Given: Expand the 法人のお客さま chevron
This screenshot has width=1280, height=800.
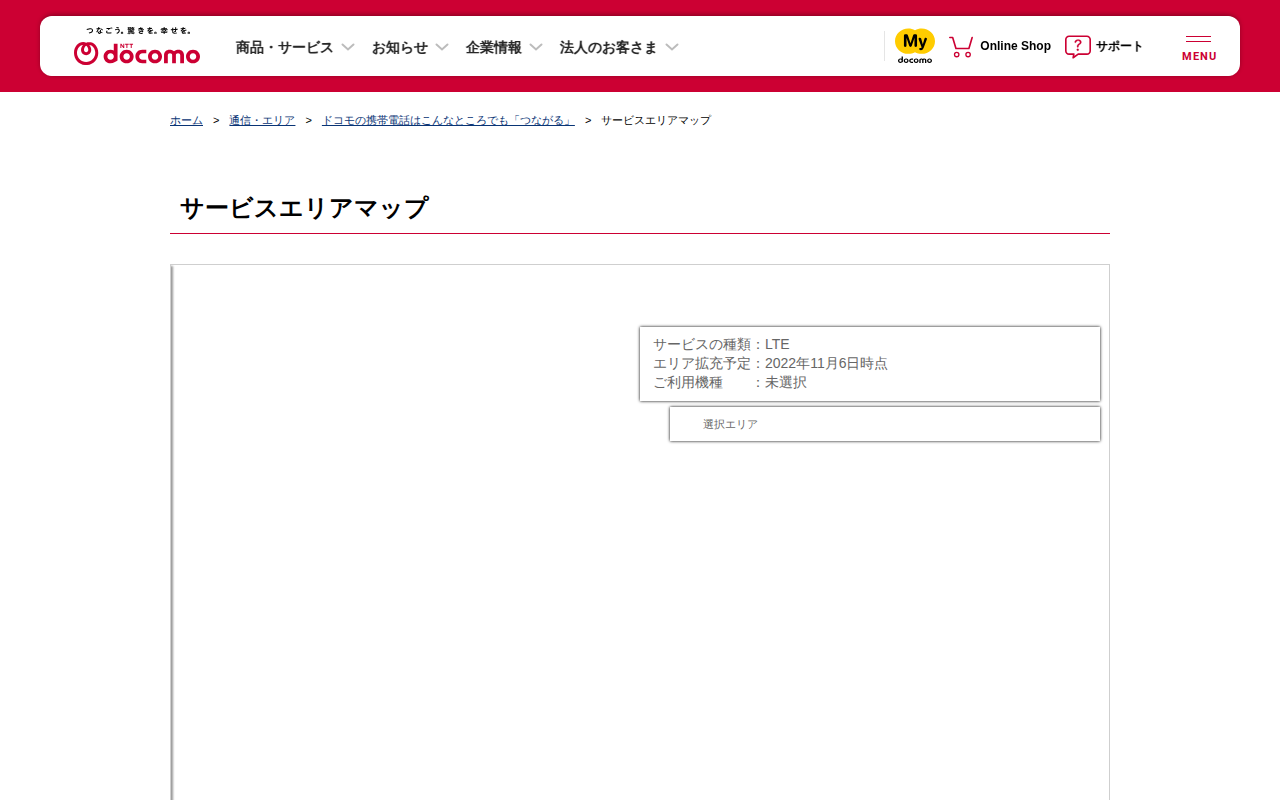Looking at the screenshot, I should pyautogui.click(x=672, y=47).
